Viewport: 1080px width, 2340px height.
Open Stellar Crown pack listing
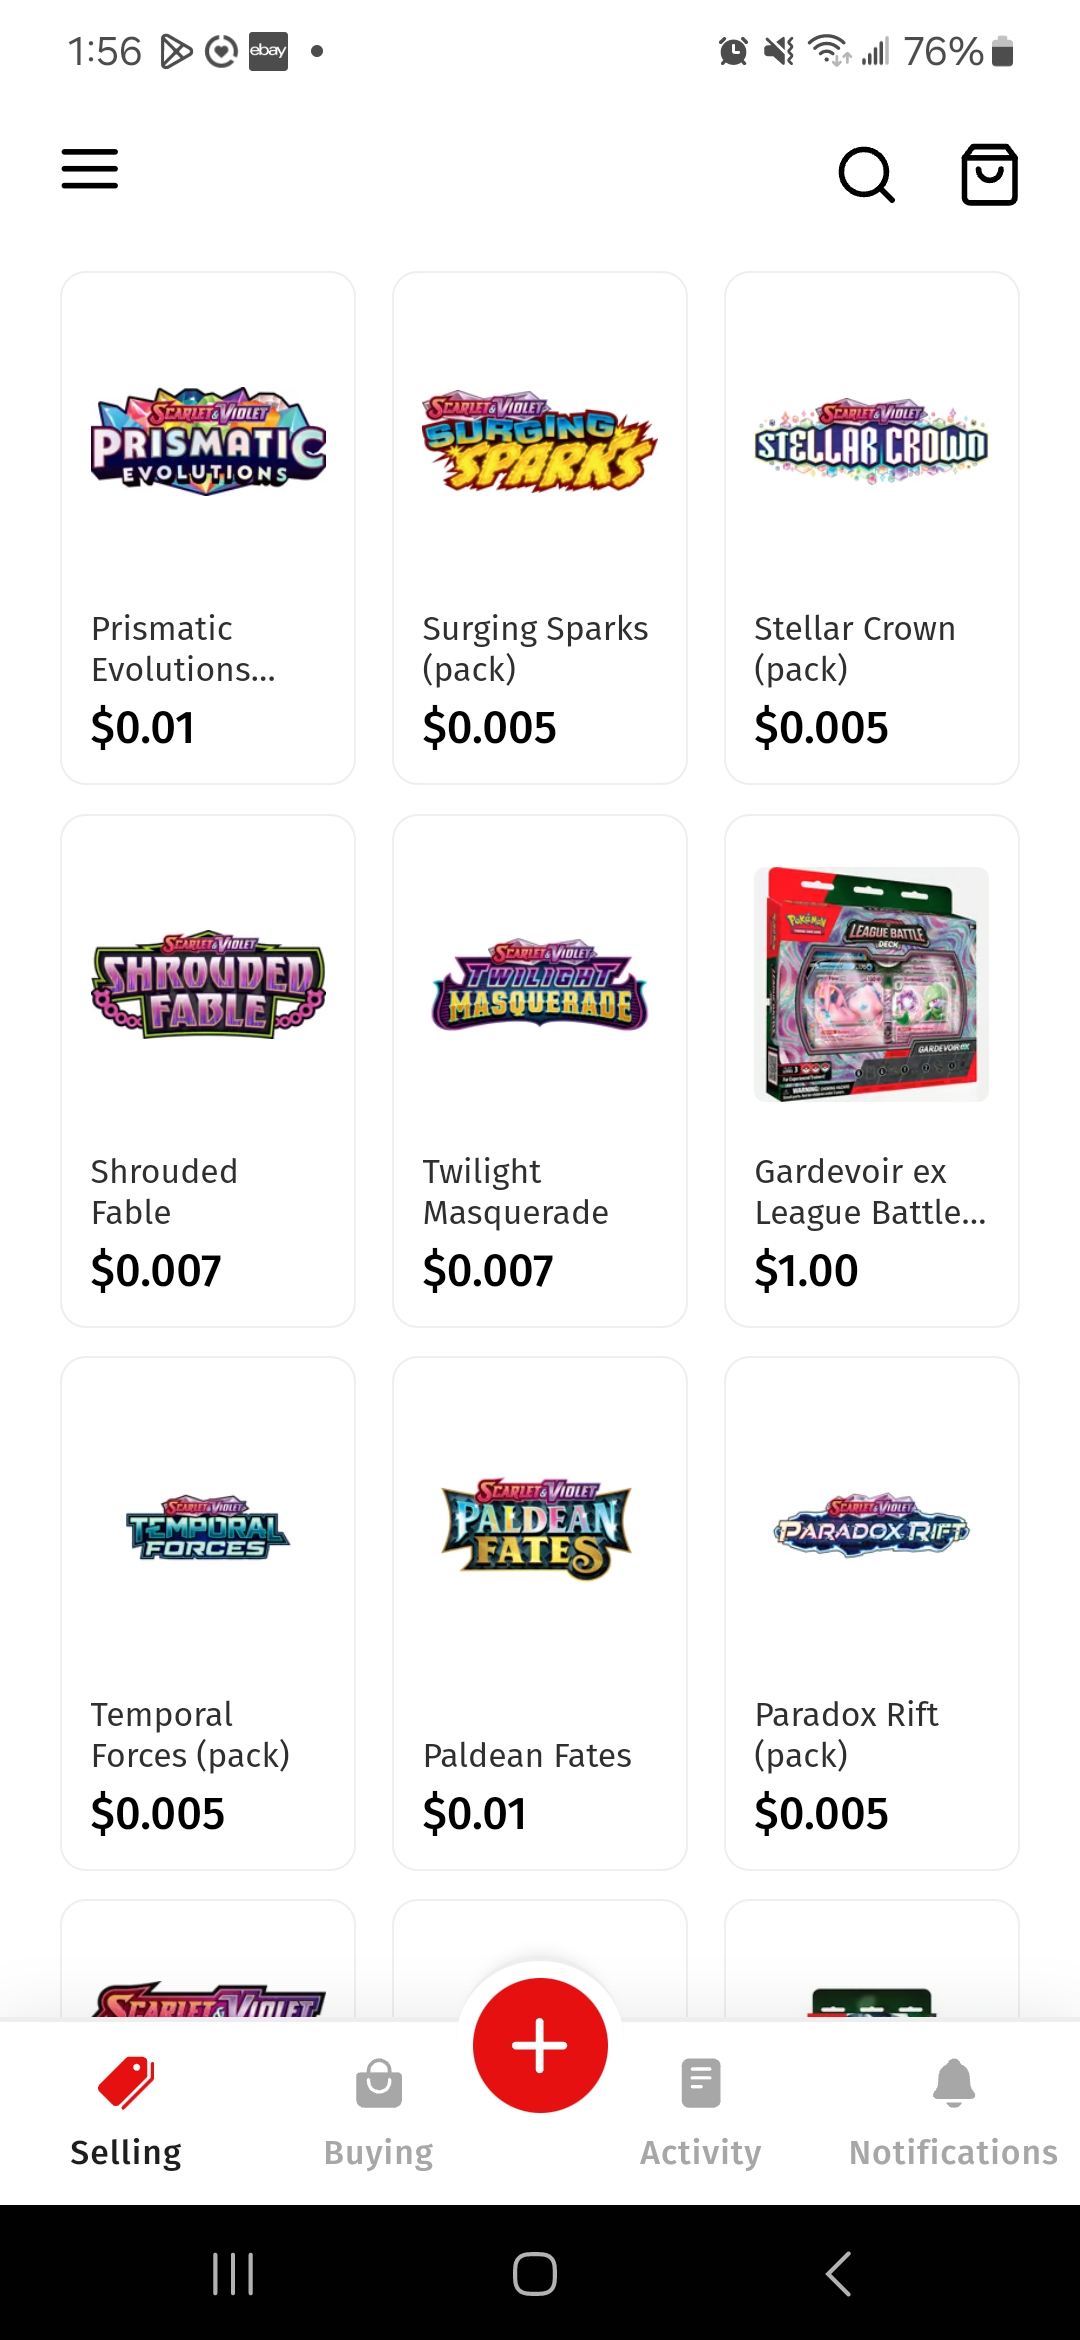click(x=871, y=528)
